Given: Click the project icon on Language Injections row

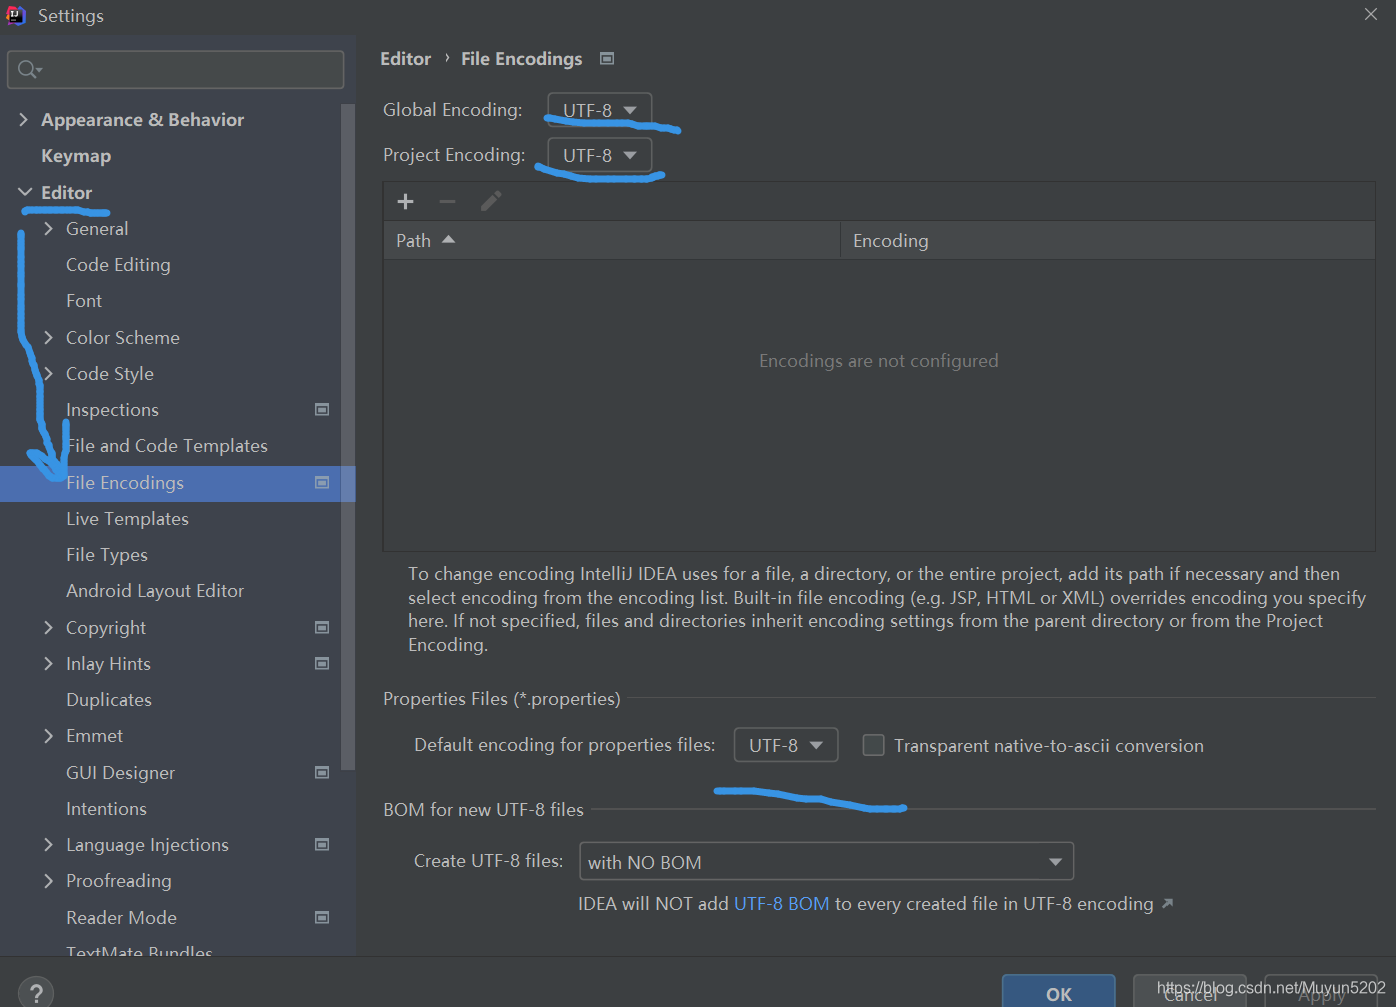Looking at the screenshot, I should point(322,844).
